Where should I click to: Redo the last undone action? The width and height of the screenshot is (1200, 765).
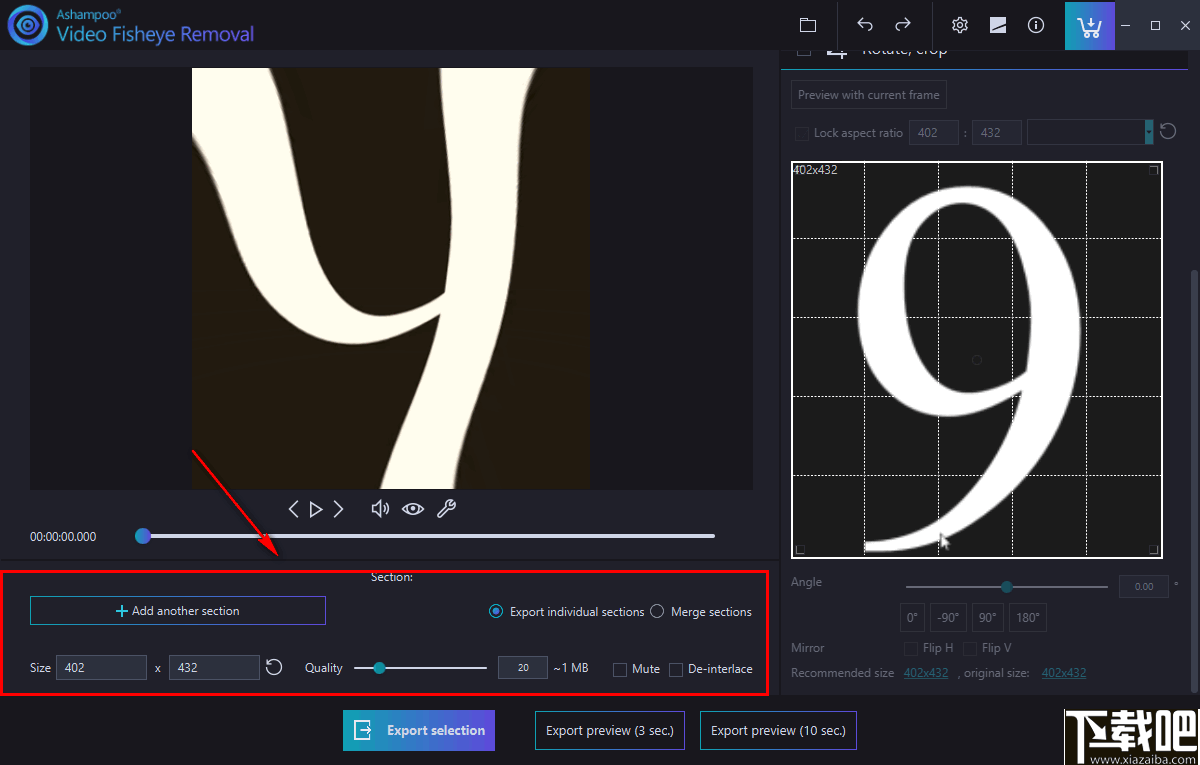(x=903, y=25)
